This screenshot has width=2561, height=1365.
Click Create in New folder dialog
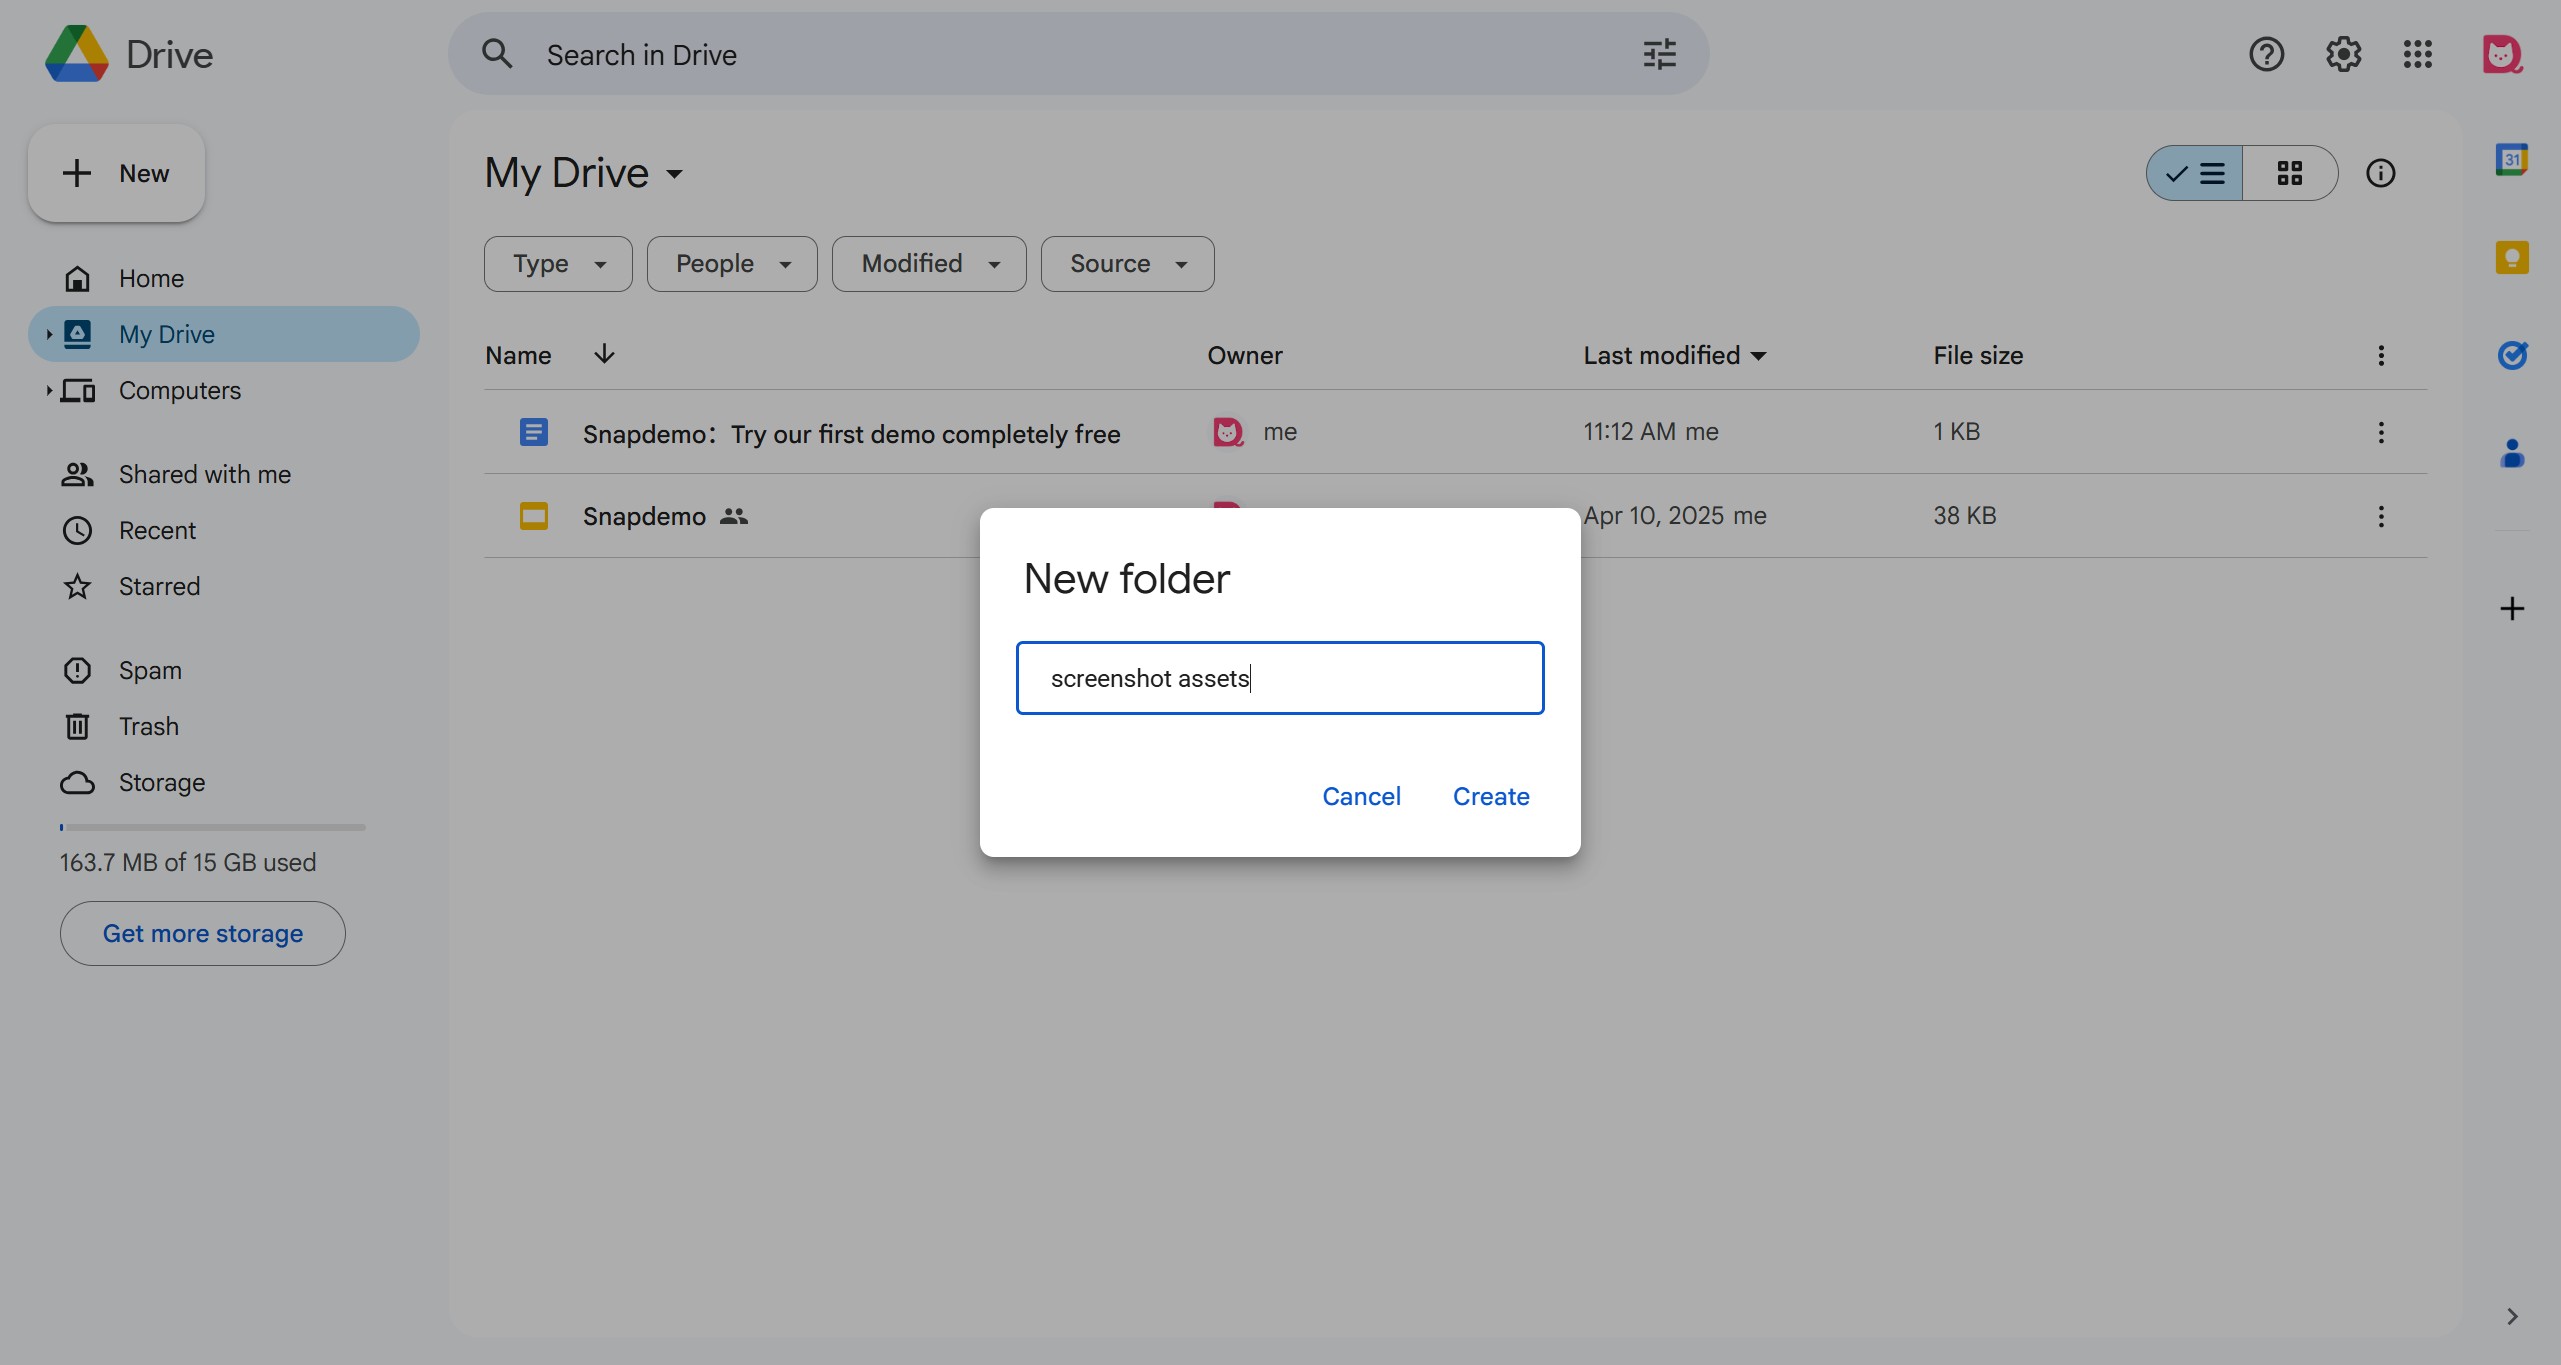(x=1491, y=796)
